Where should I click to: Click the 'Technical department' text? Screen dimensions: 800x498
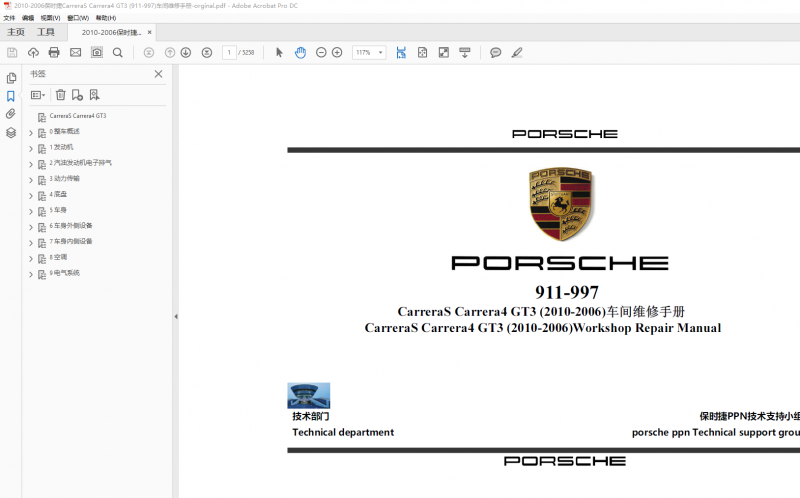(343, 433)
